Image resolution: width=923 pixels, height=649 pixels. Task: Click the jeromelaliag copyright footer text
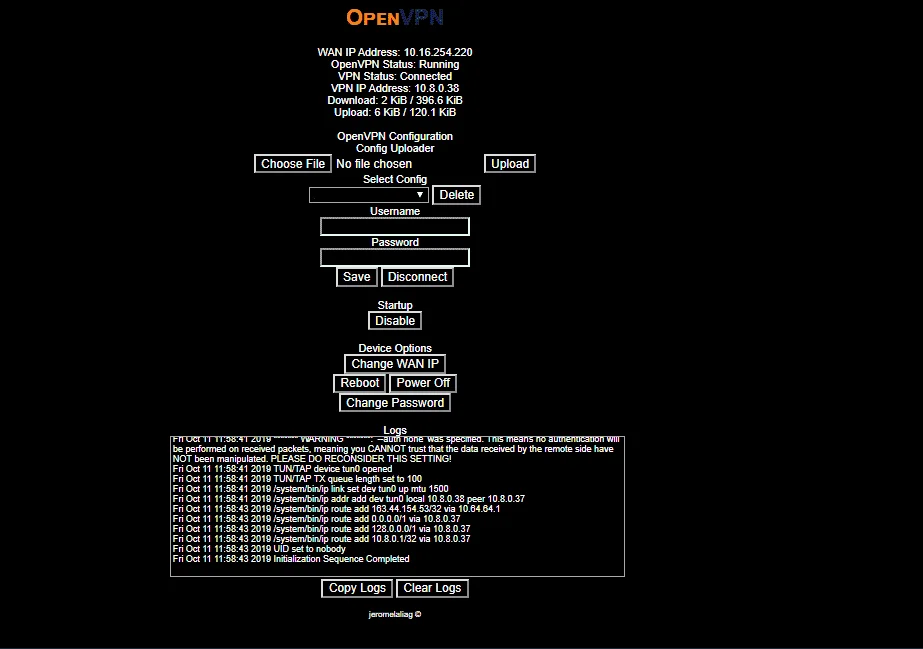[x=395, y=614]
